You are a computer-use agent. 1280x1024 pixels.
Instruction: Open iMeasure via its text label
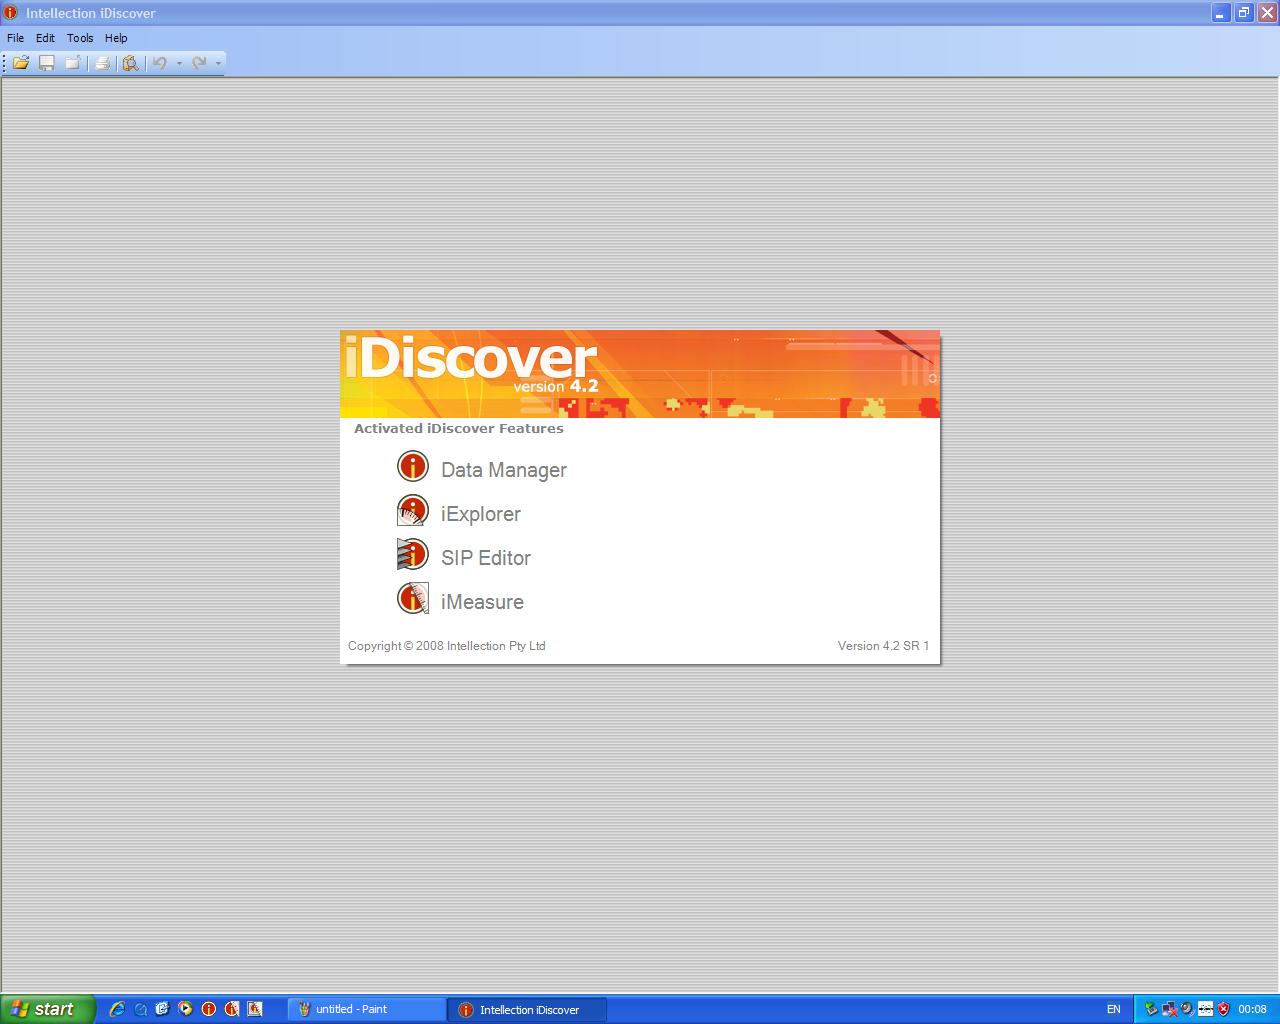click(x=482, y=602)
